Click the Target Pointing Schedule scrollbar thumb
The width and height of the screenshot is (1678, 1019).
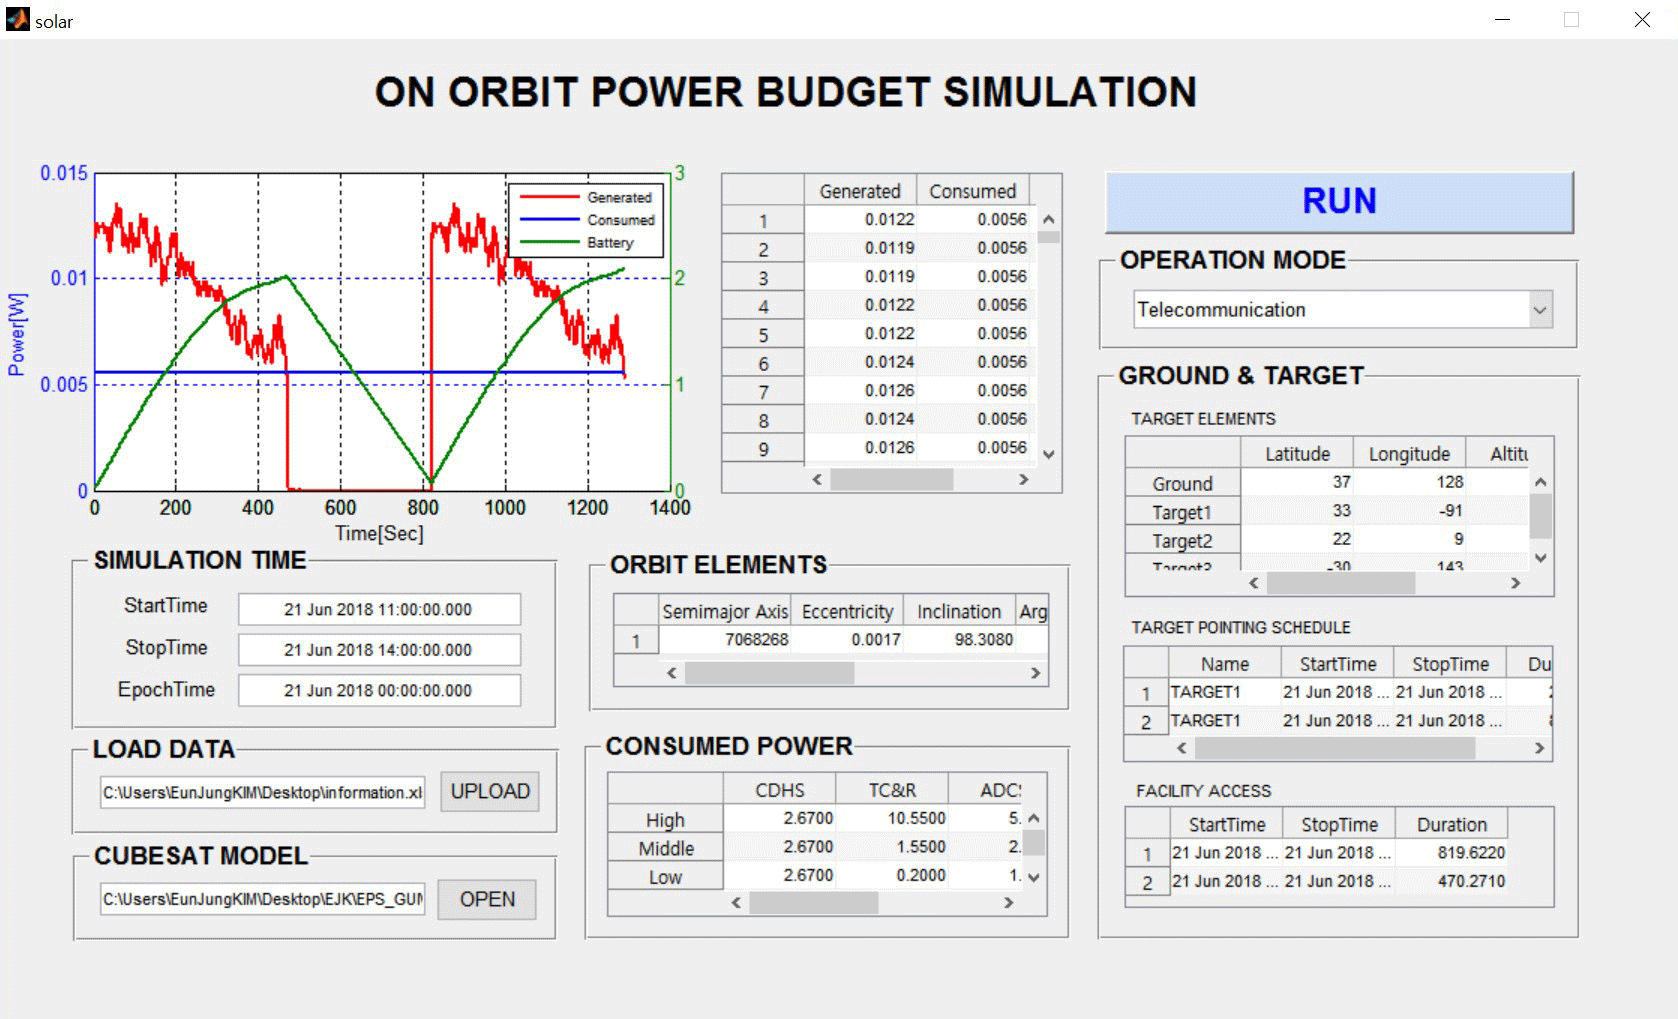point(1335,748)
